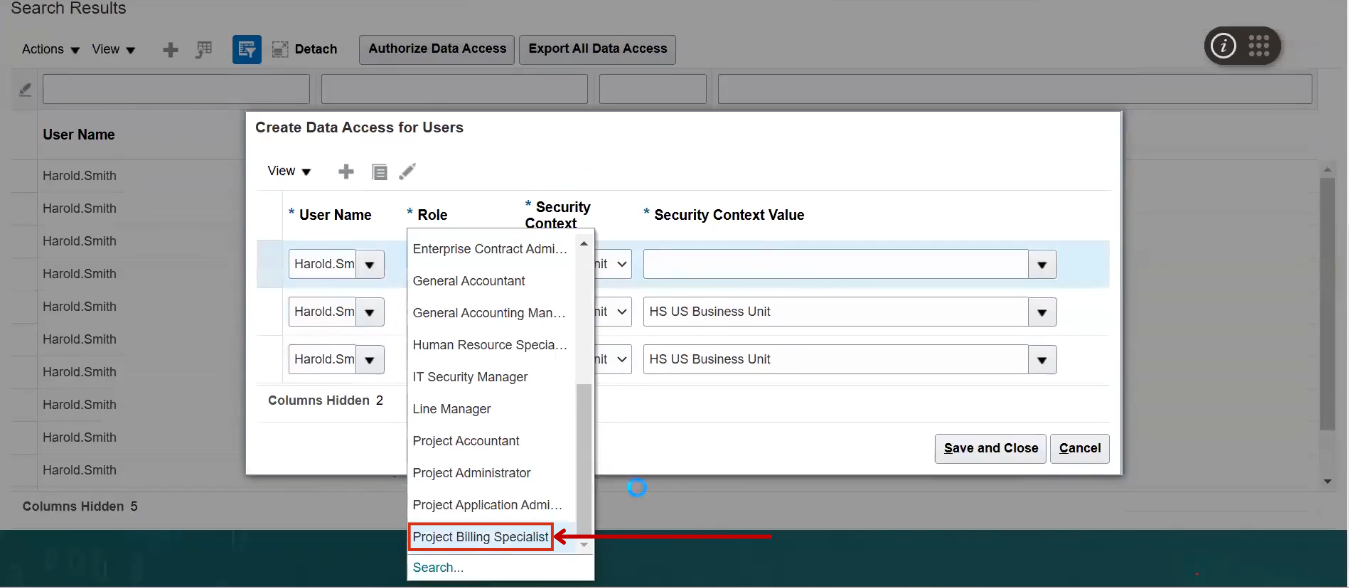
Task: Click the detach icon beside Detach label
Action: click(x=279, y=48)
